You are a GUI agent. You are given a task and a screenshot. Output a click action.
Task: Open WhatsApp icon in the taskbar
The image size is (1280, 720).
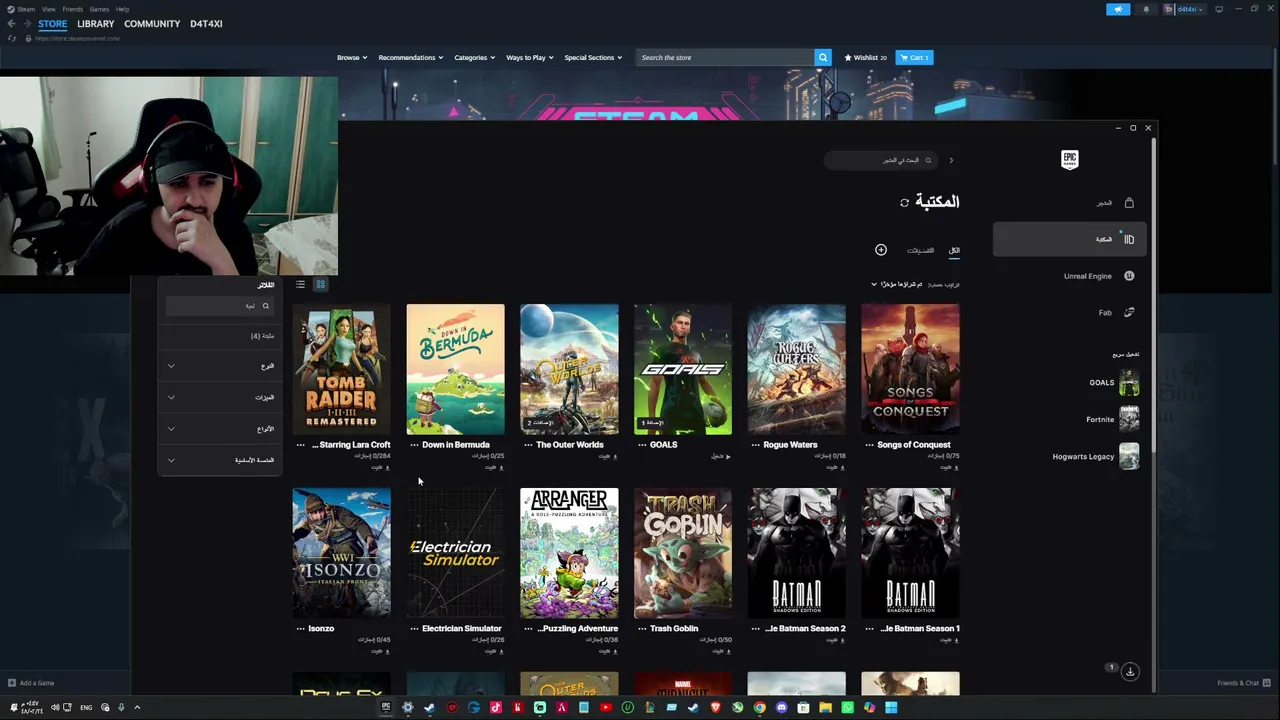tap(847, 708)
